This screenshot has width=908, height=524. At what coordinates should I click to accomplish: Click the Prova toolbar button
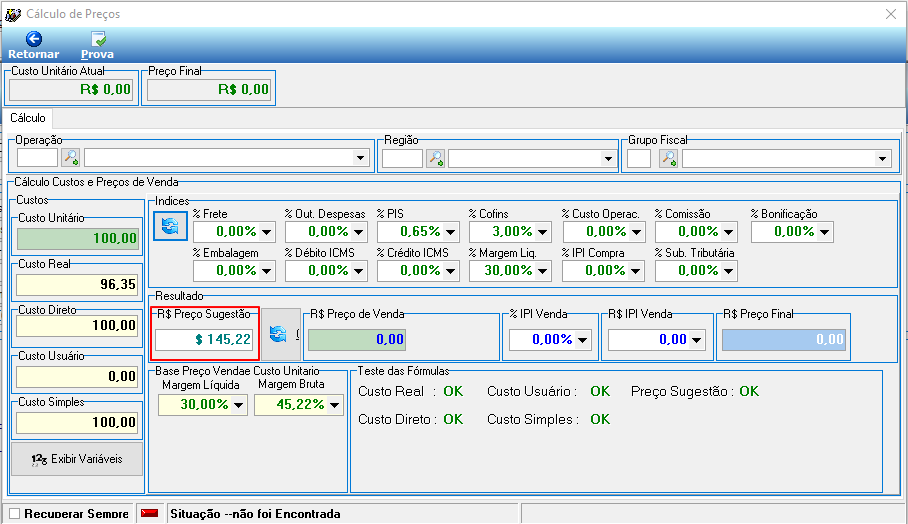(x=97, y=46)
